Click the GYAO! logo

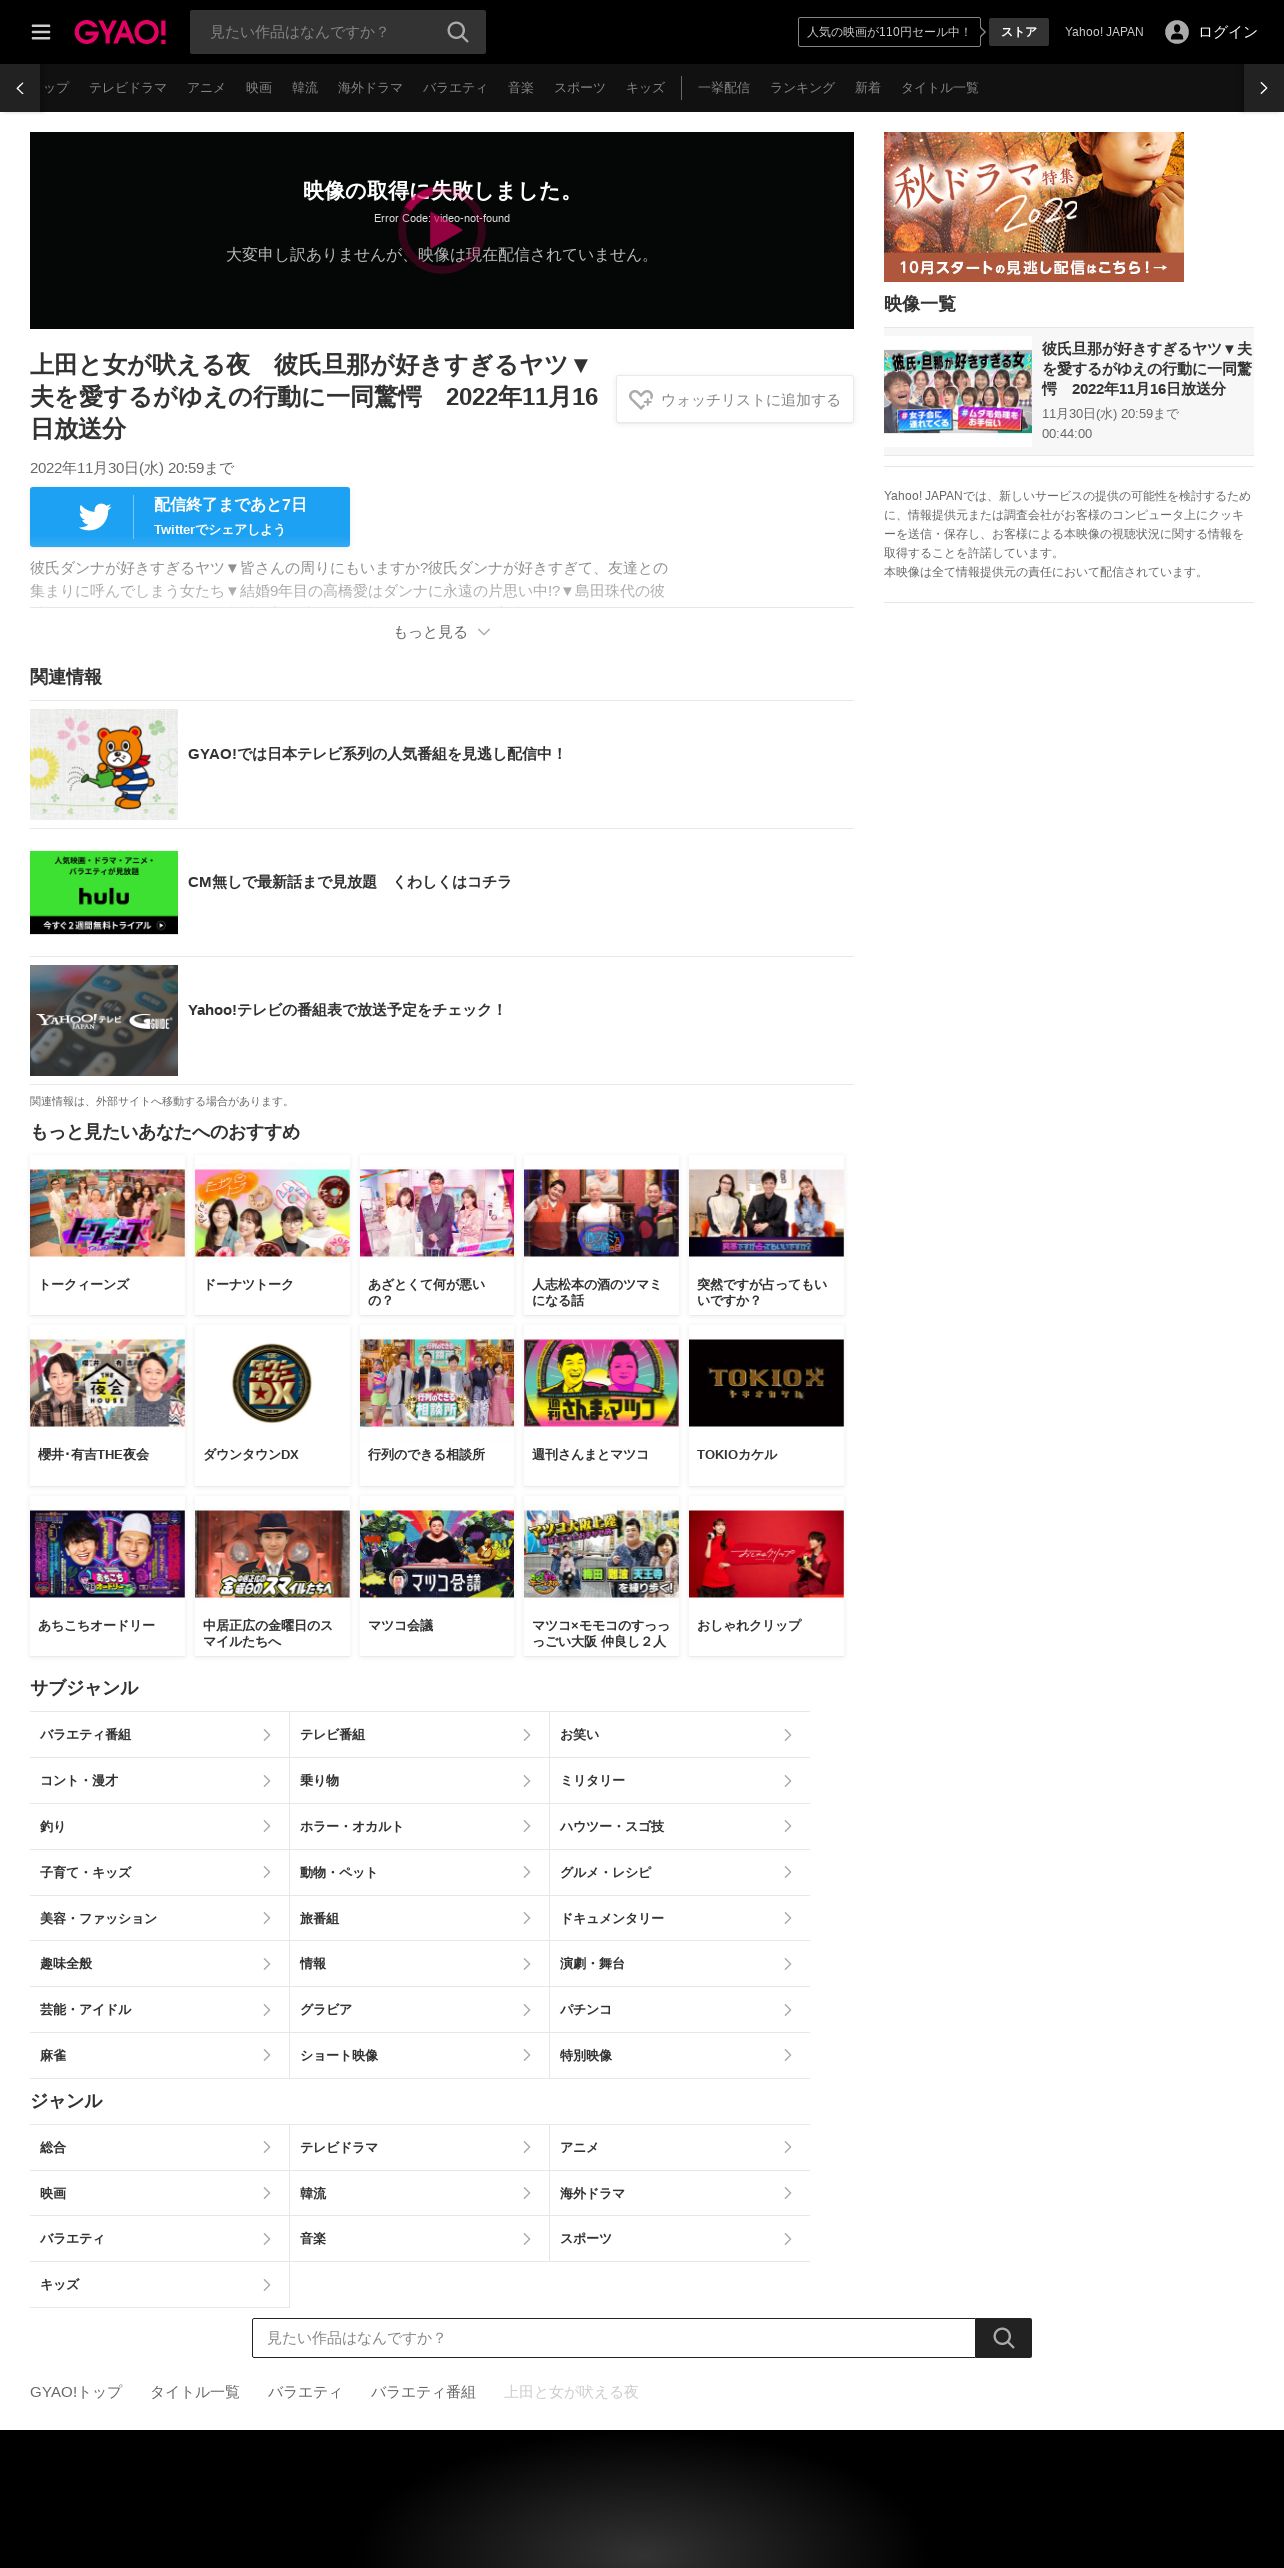coord(120,32)
